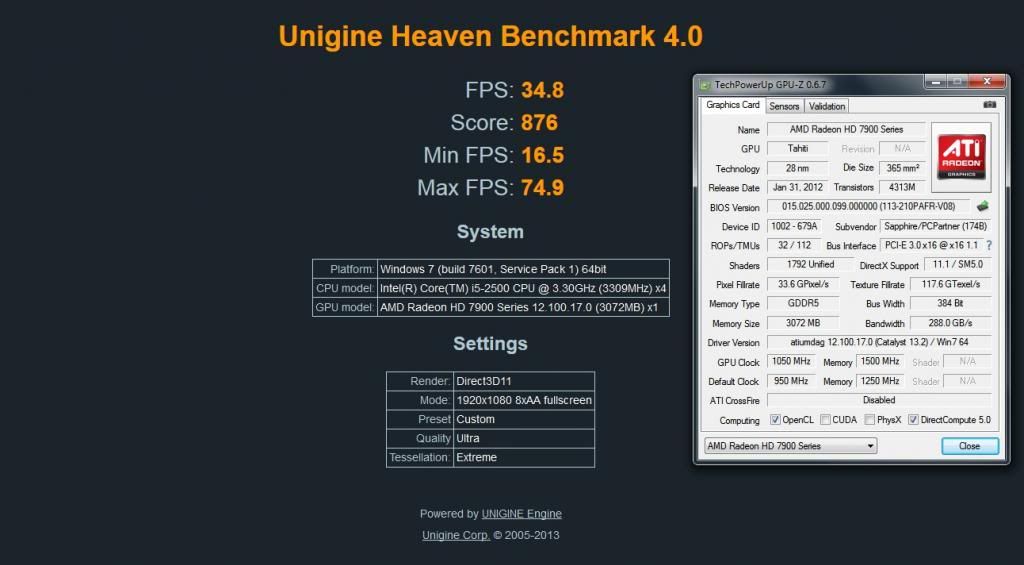This screenshot has height=565, width=1024.
Task: Click the ATI CrossFire Disabled field
Action: click(x=879, y=400)
